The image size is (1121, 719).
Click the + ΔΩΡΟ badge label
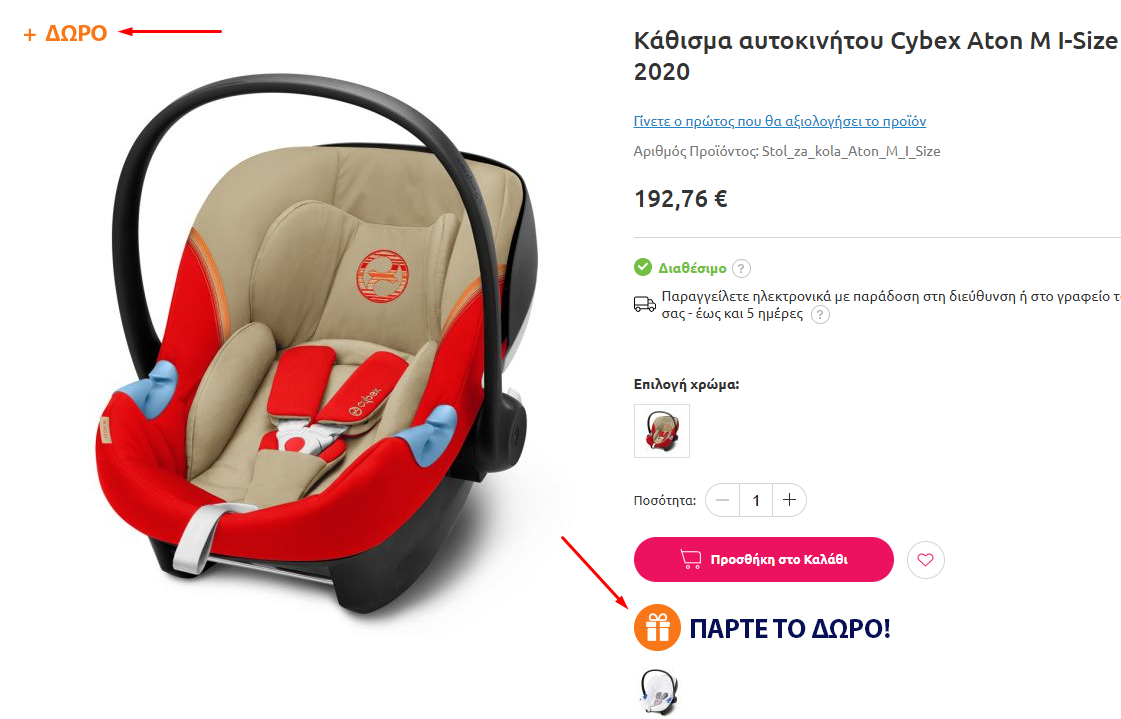(x=65, y=33)
